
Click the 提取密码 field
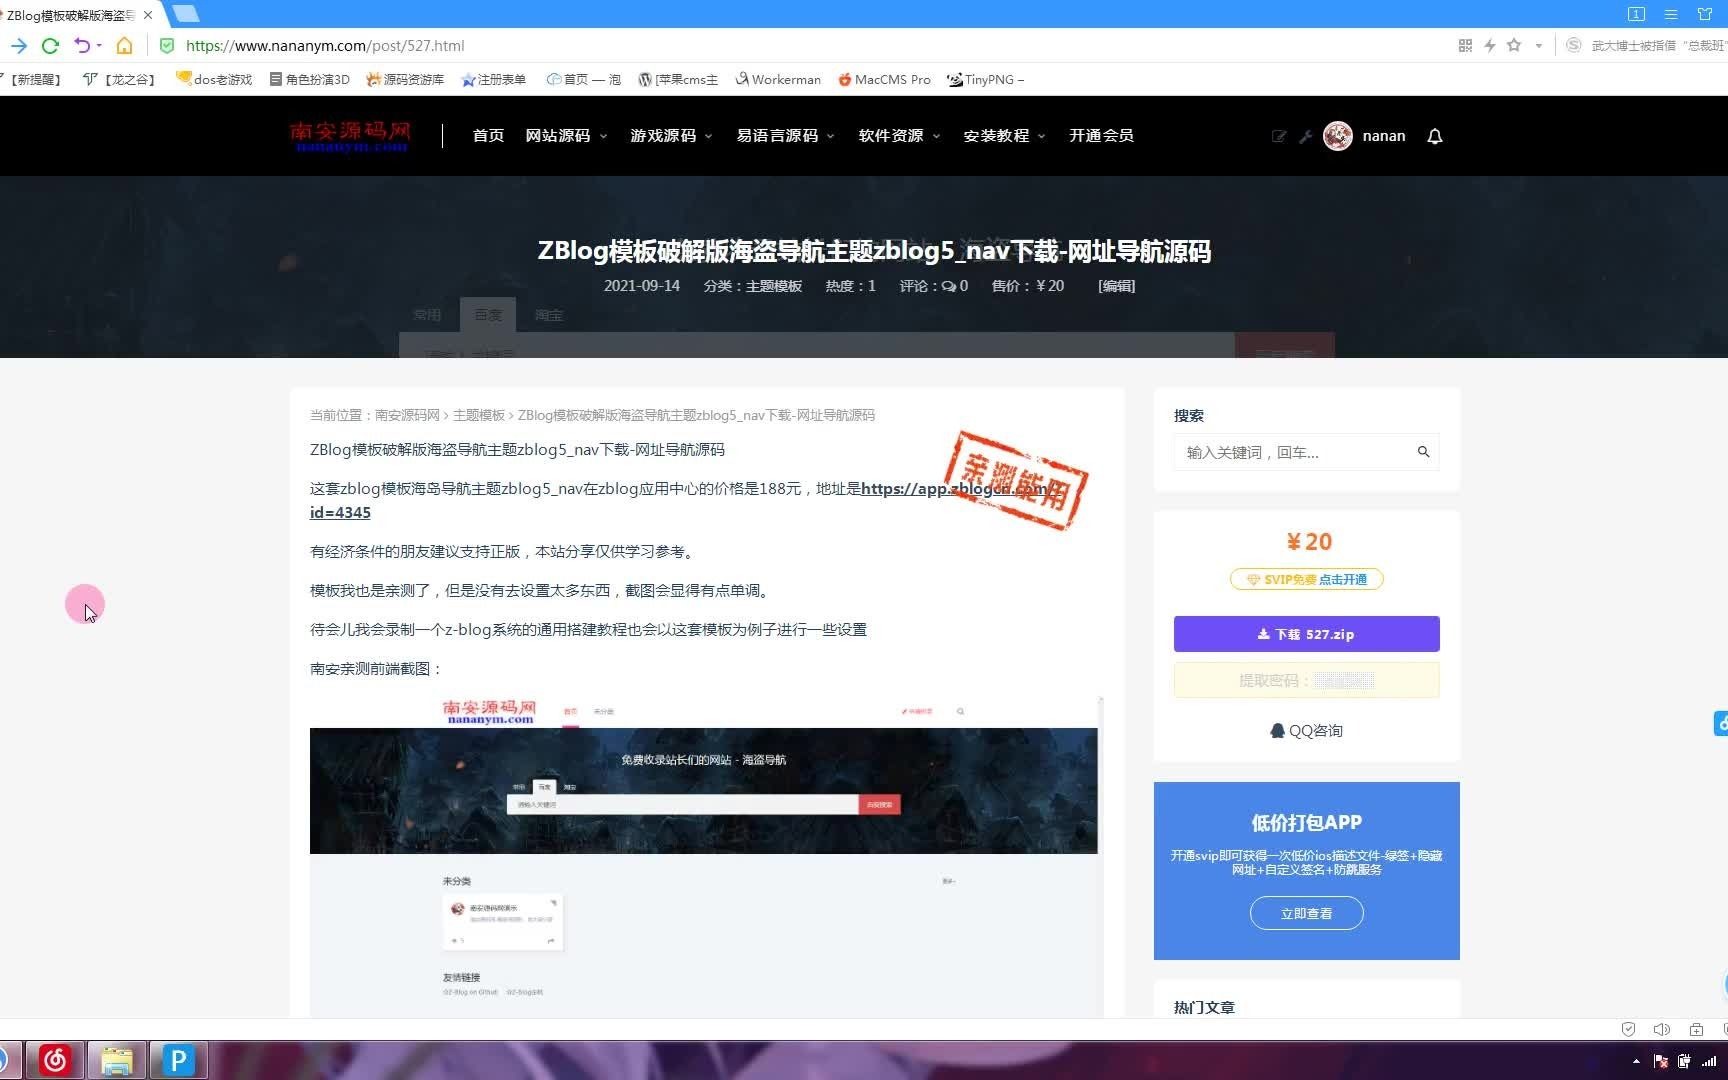(1306, 681)
